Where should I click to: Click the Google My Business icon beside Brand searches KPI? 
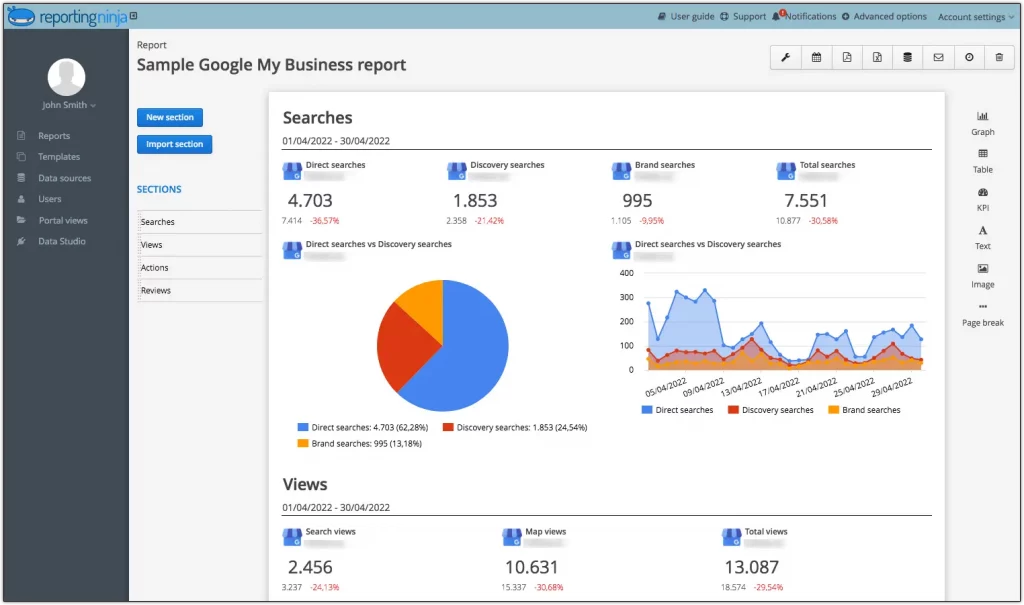point(621,171)
